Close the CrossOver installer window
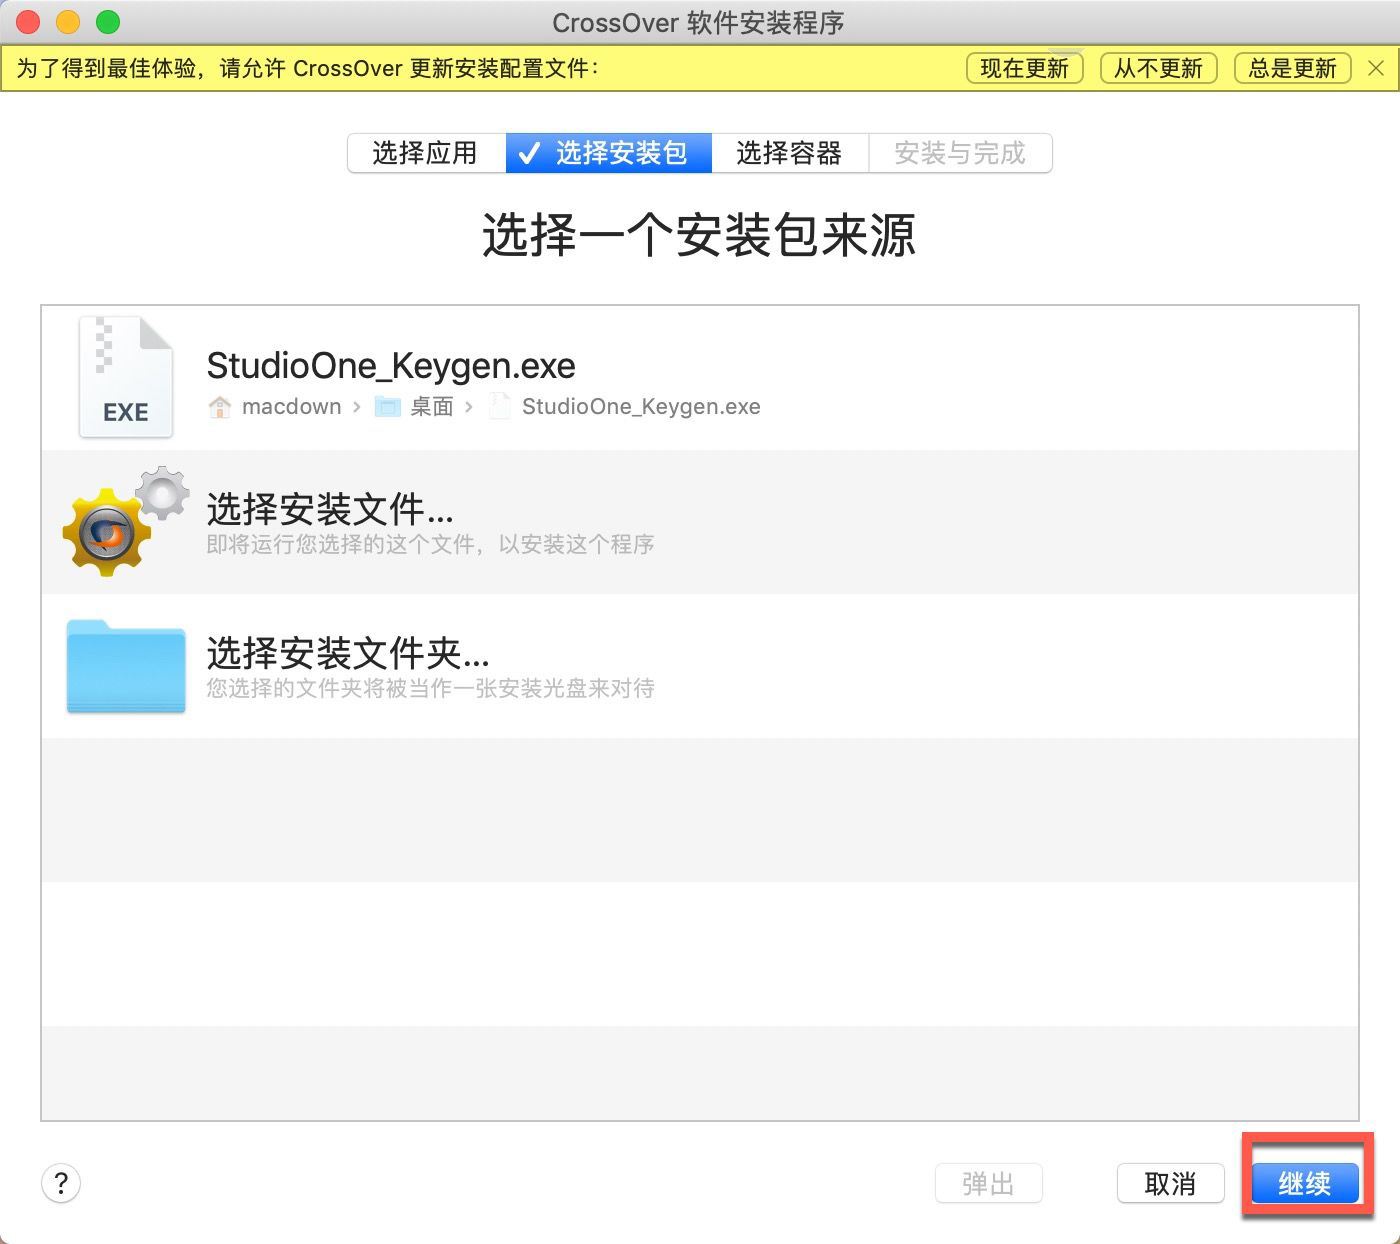 (28, 21)
